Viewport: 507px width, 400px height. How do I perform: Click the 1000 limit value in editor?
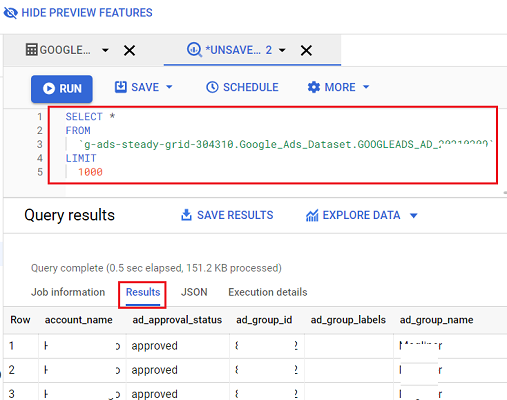point(90,172)
